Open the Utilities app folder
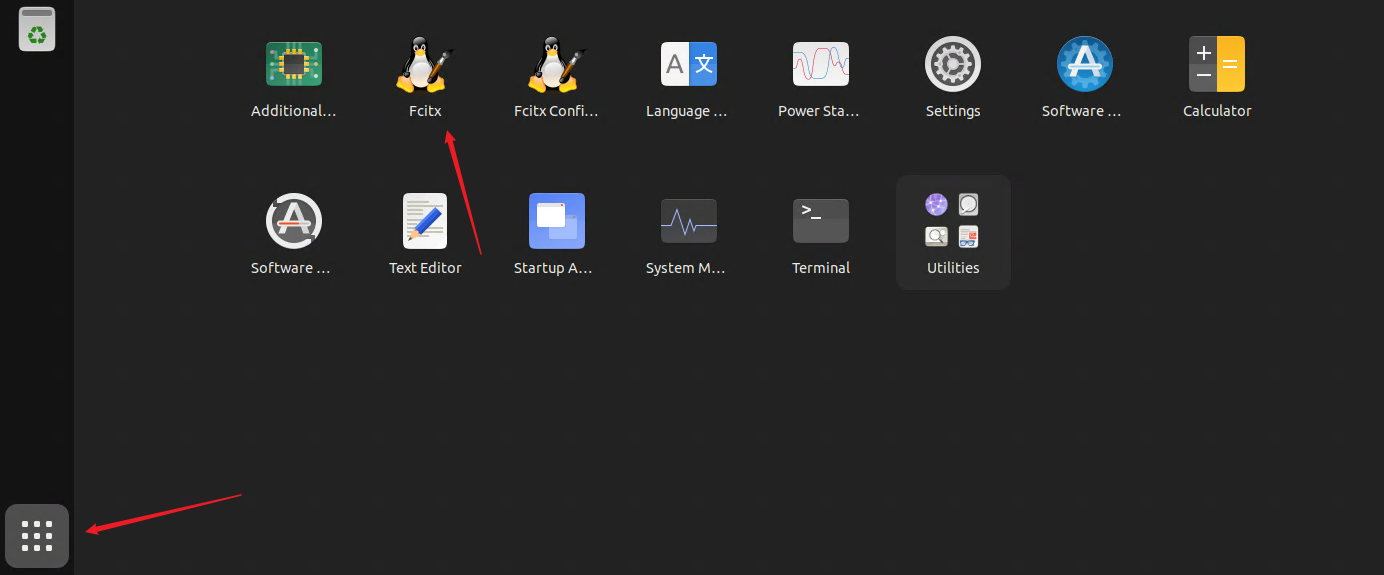The width and height of the screenshot is (1384, 575). coord(953,232)
